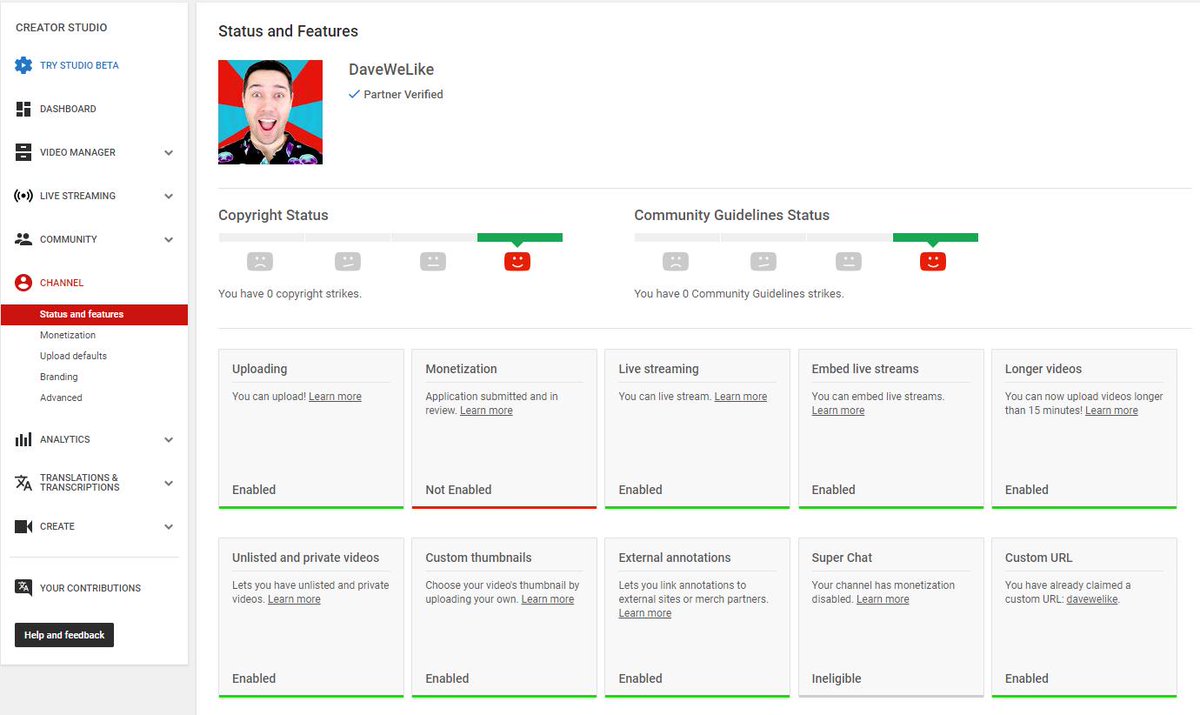This screenshot has height=715, width=1200.
Task: Click the Live Streaming broadcast icon
Action: pyautogui.click(x=23, y=196)
